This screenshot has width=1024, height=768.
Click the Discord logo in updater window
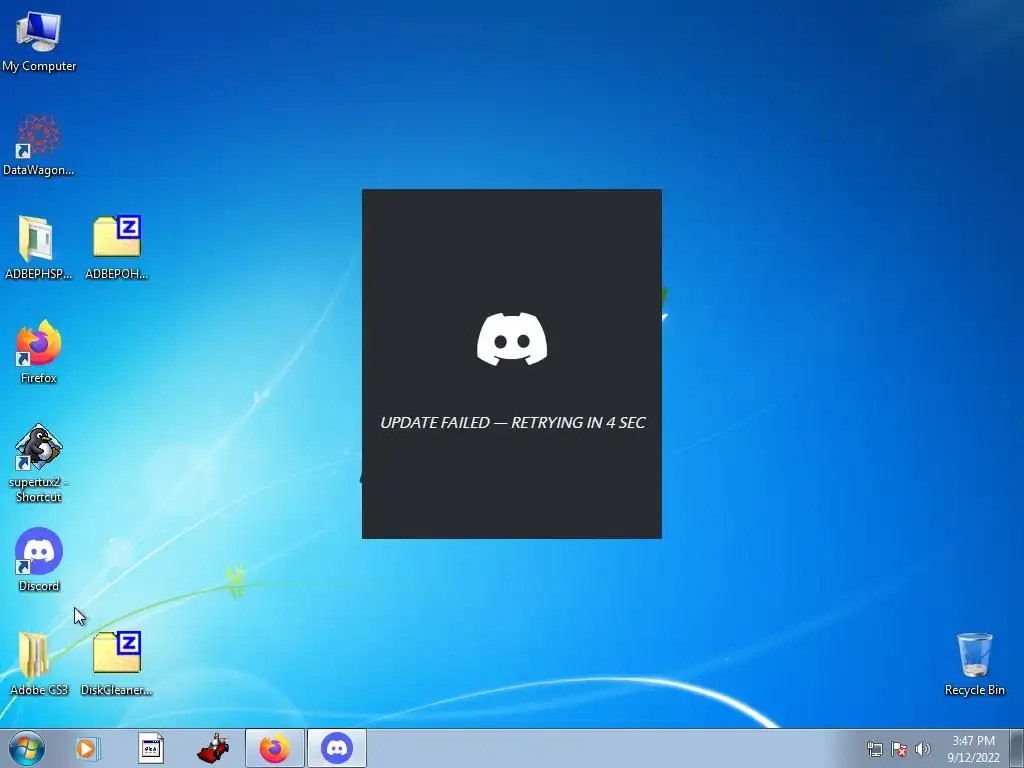coord(512,339)
